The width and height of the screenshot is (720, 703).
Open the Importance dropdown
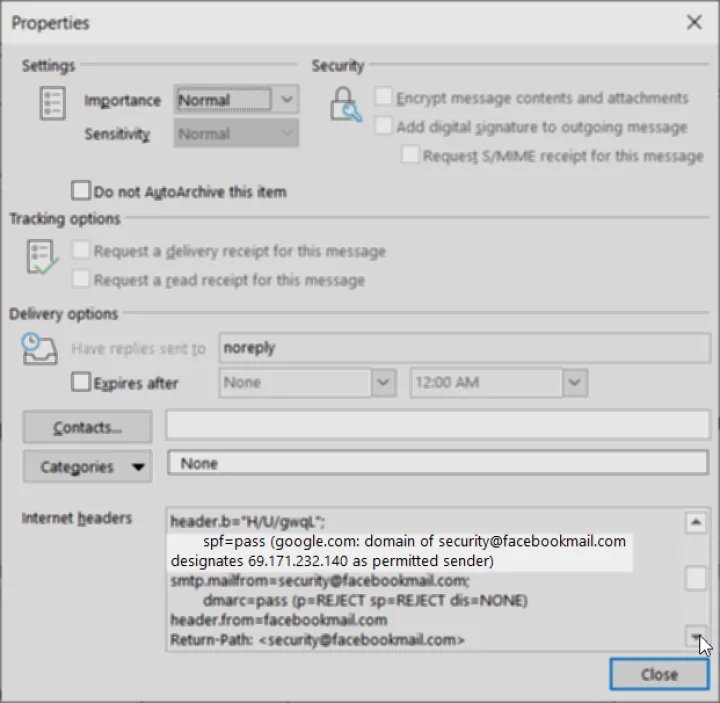(x=286, y=100)
